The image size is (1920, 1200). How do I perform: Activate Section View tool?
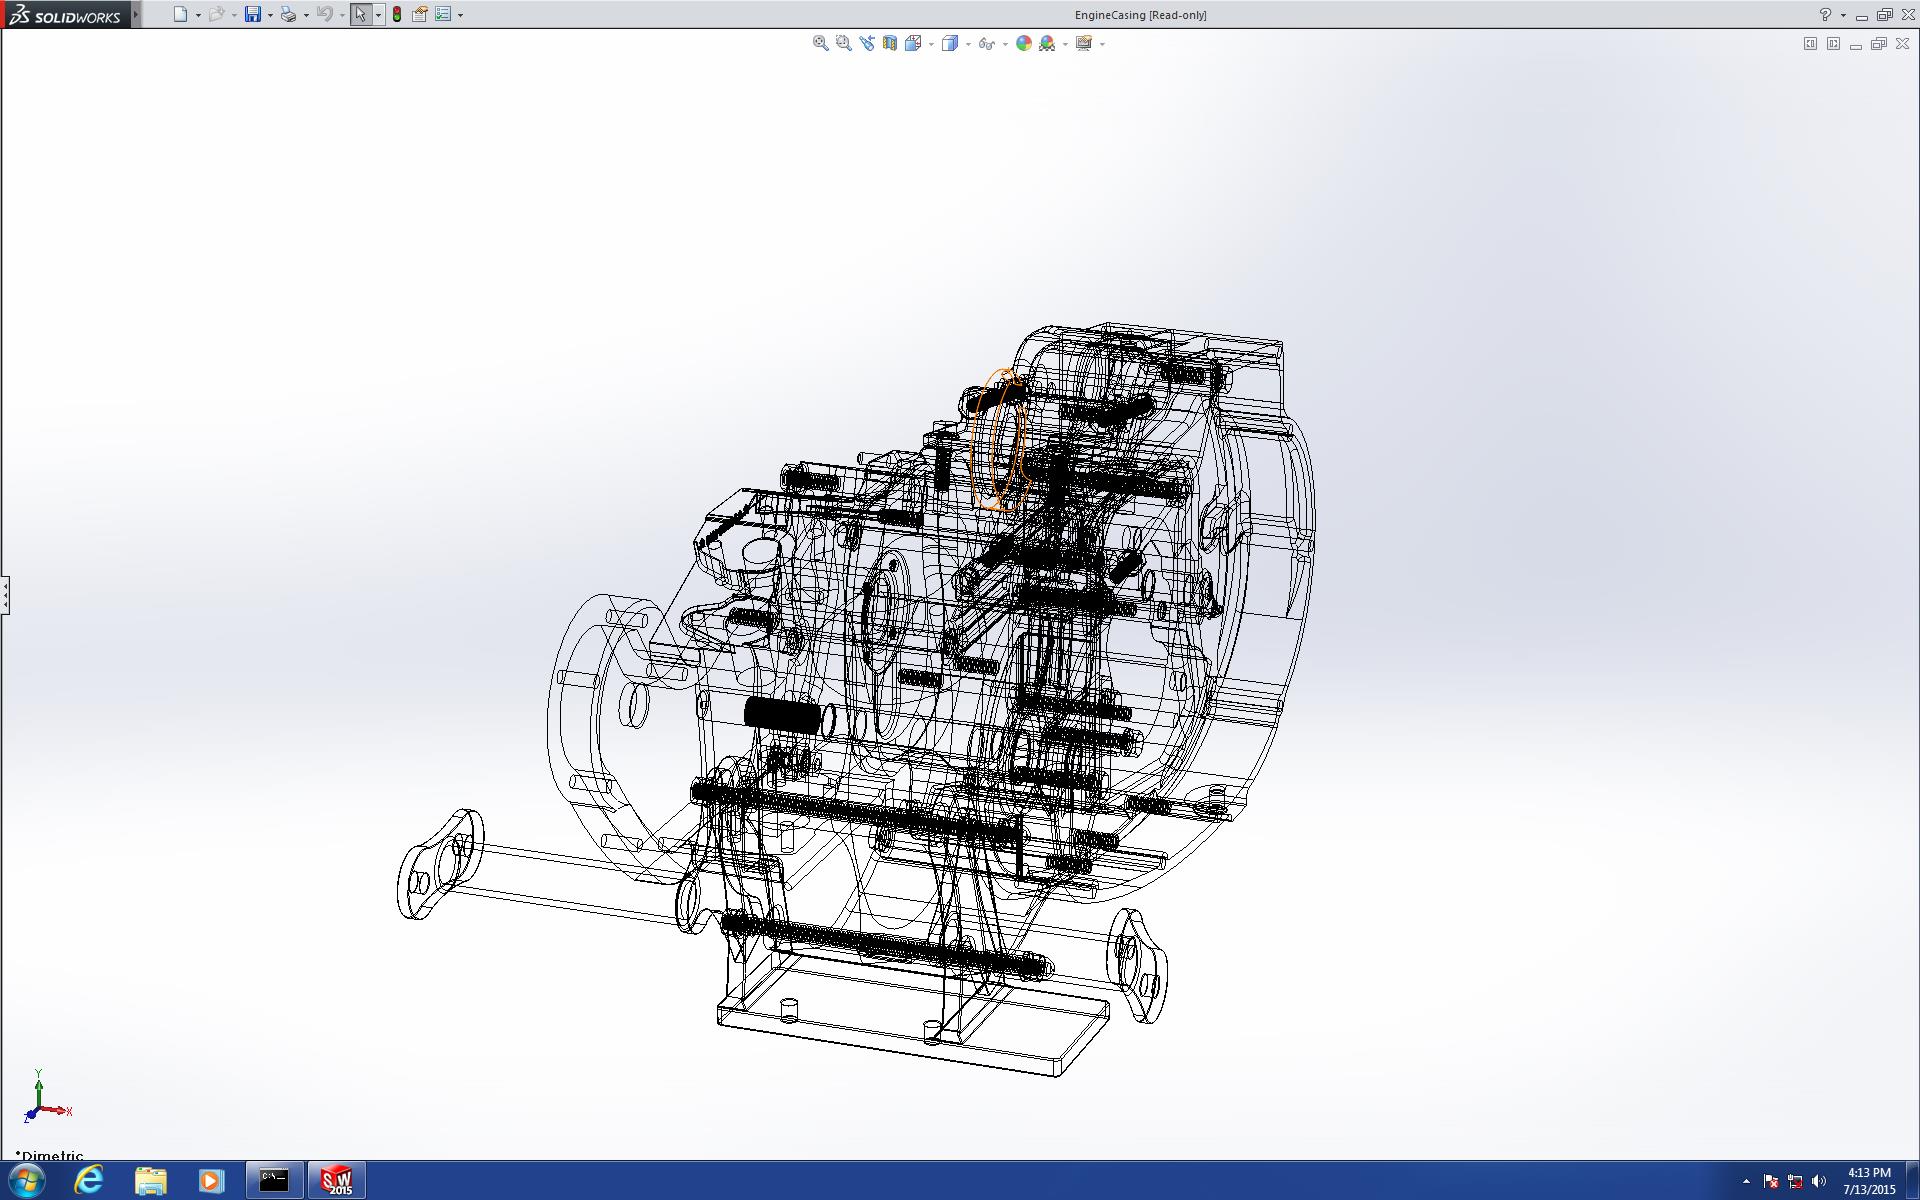tap(889, 43)
